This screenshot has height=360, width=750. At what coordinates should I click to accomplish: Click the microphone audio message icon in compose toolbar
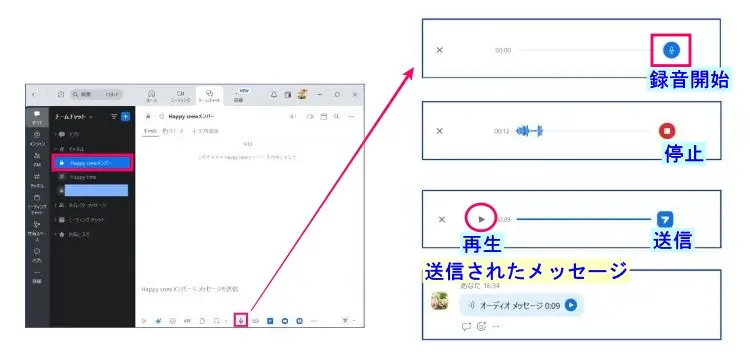[241, 321]
